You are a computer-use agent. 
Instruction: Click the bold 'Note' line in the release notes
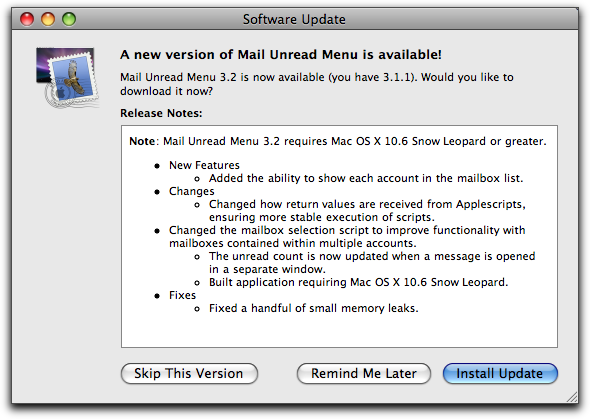click(338, 141)
